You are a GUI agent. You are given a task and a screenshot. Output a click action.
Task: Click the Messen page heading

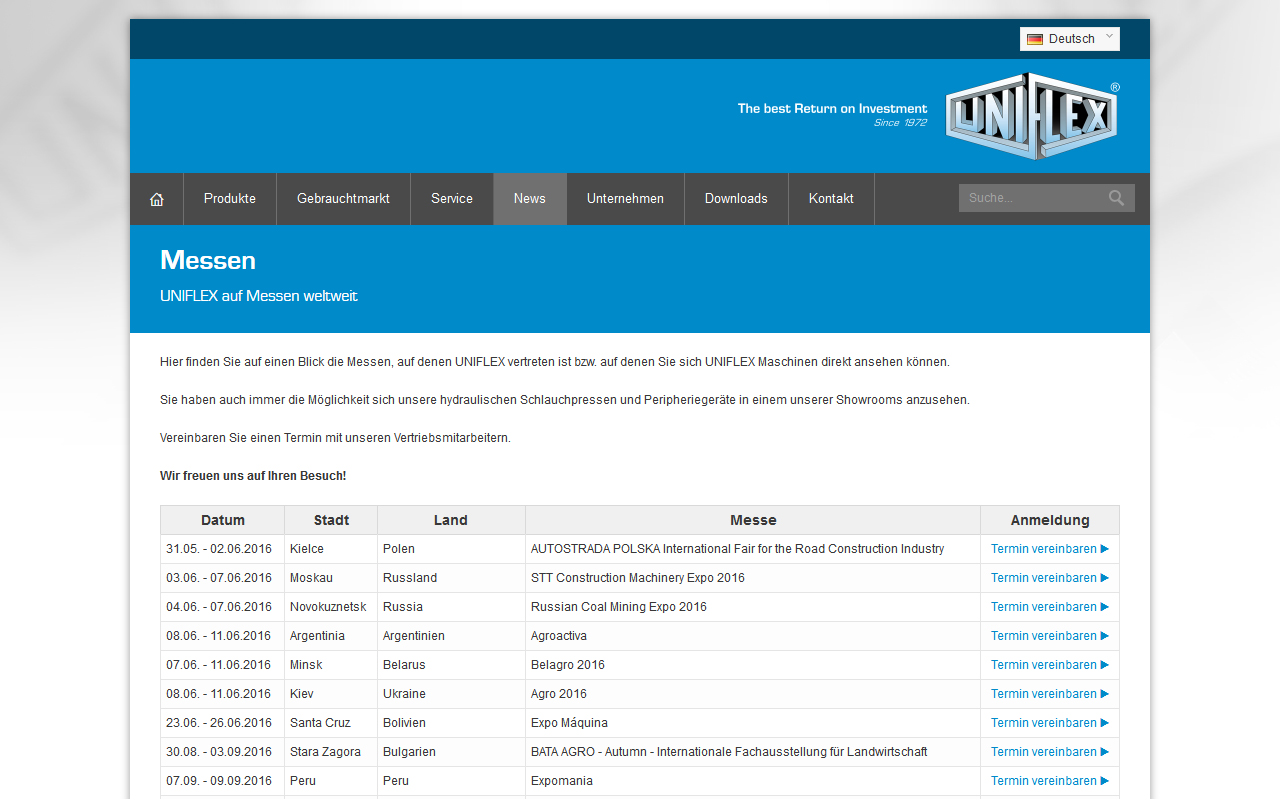(208, 260)
